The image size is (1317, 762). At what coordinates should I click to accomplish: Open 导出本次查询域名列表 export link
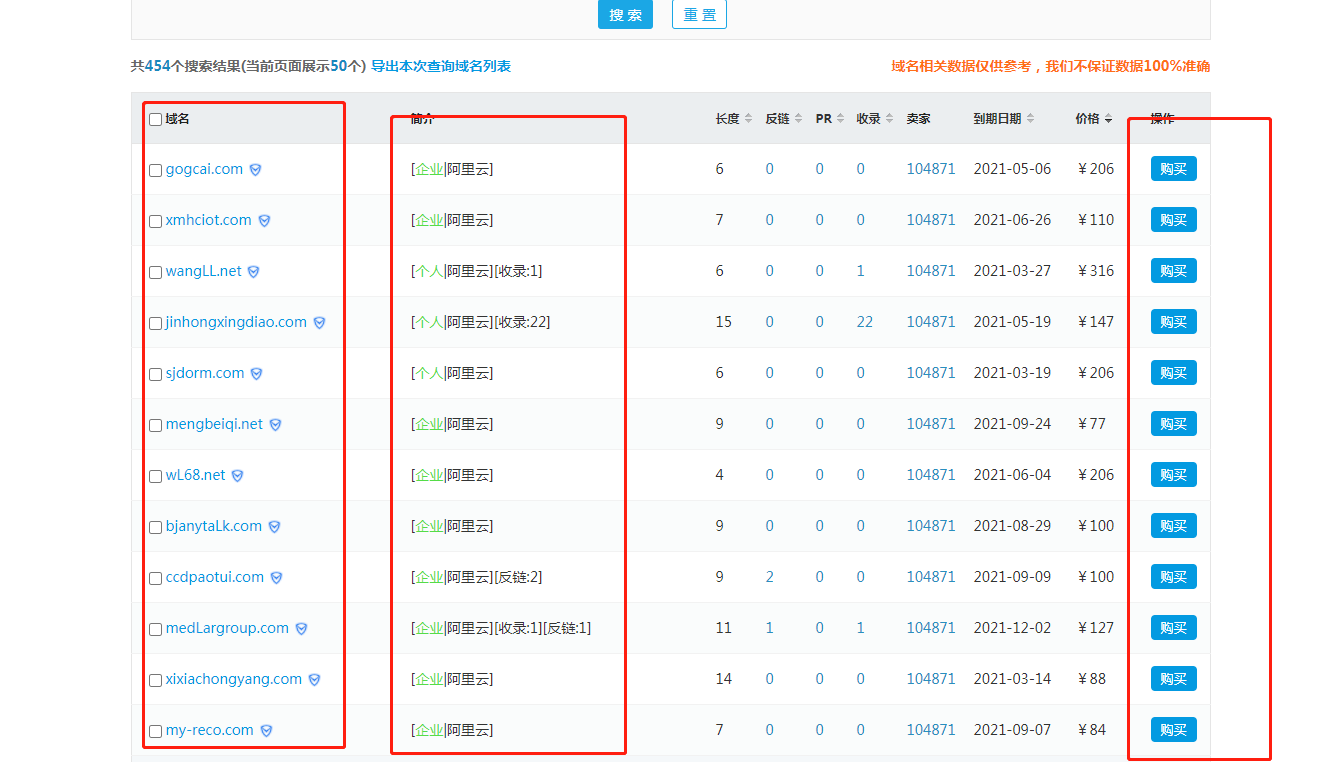[x=441, y=66]
